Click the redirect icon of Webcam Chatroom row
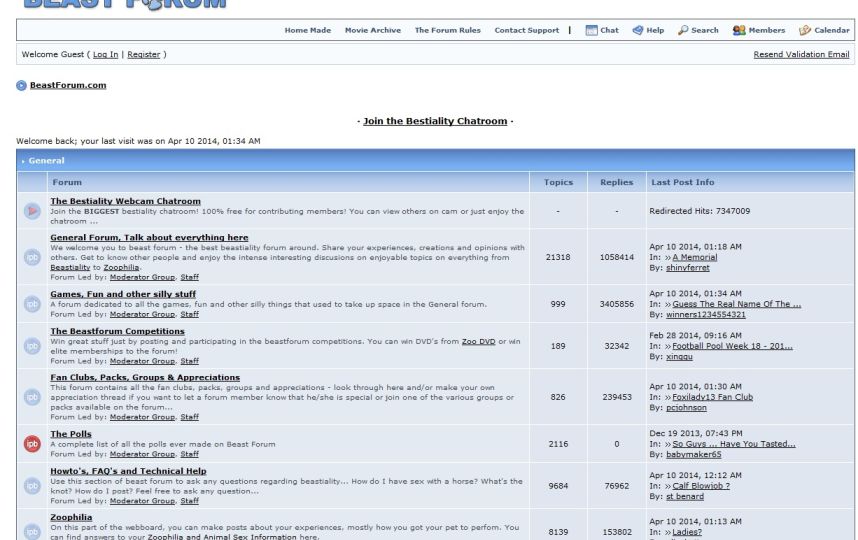This screenshot has width=858, height=540. coord(32,211)
